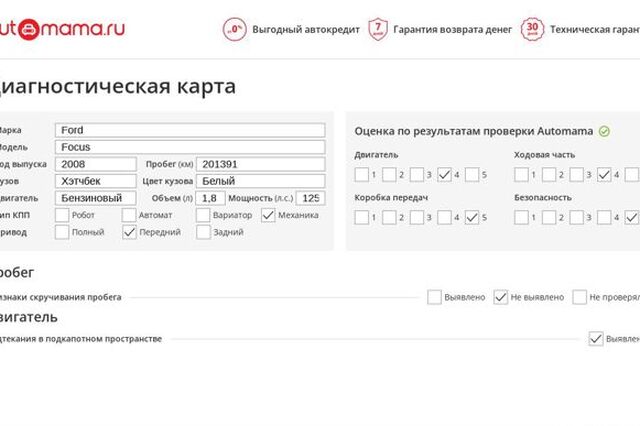Uncheck Коробка передач rating checkbox 5

472,217
